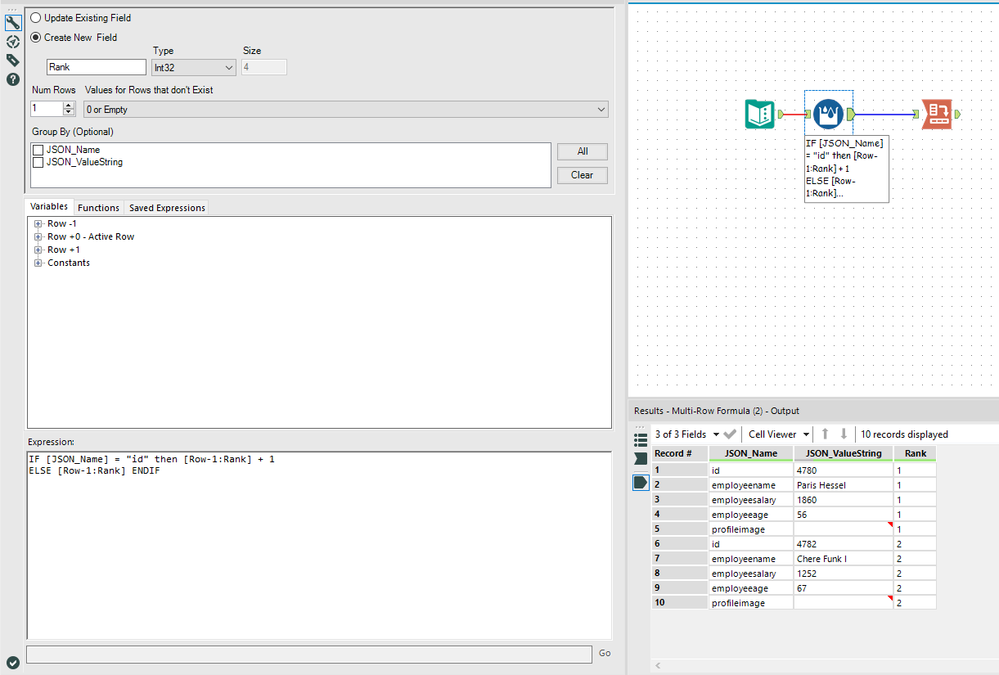The height and width of the screenshot is (675, 999).
Task: Show results metadata view icon
Action: coord(640,459)
